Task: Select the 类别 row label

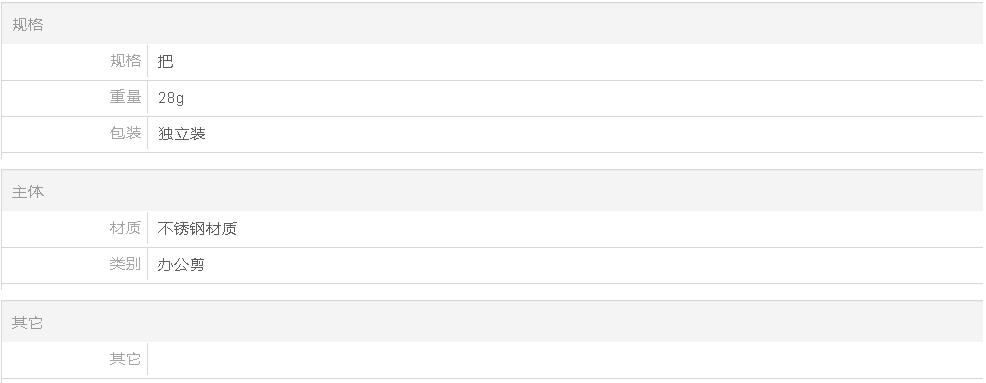Action: pyautogui.click(x=125, y=264)
